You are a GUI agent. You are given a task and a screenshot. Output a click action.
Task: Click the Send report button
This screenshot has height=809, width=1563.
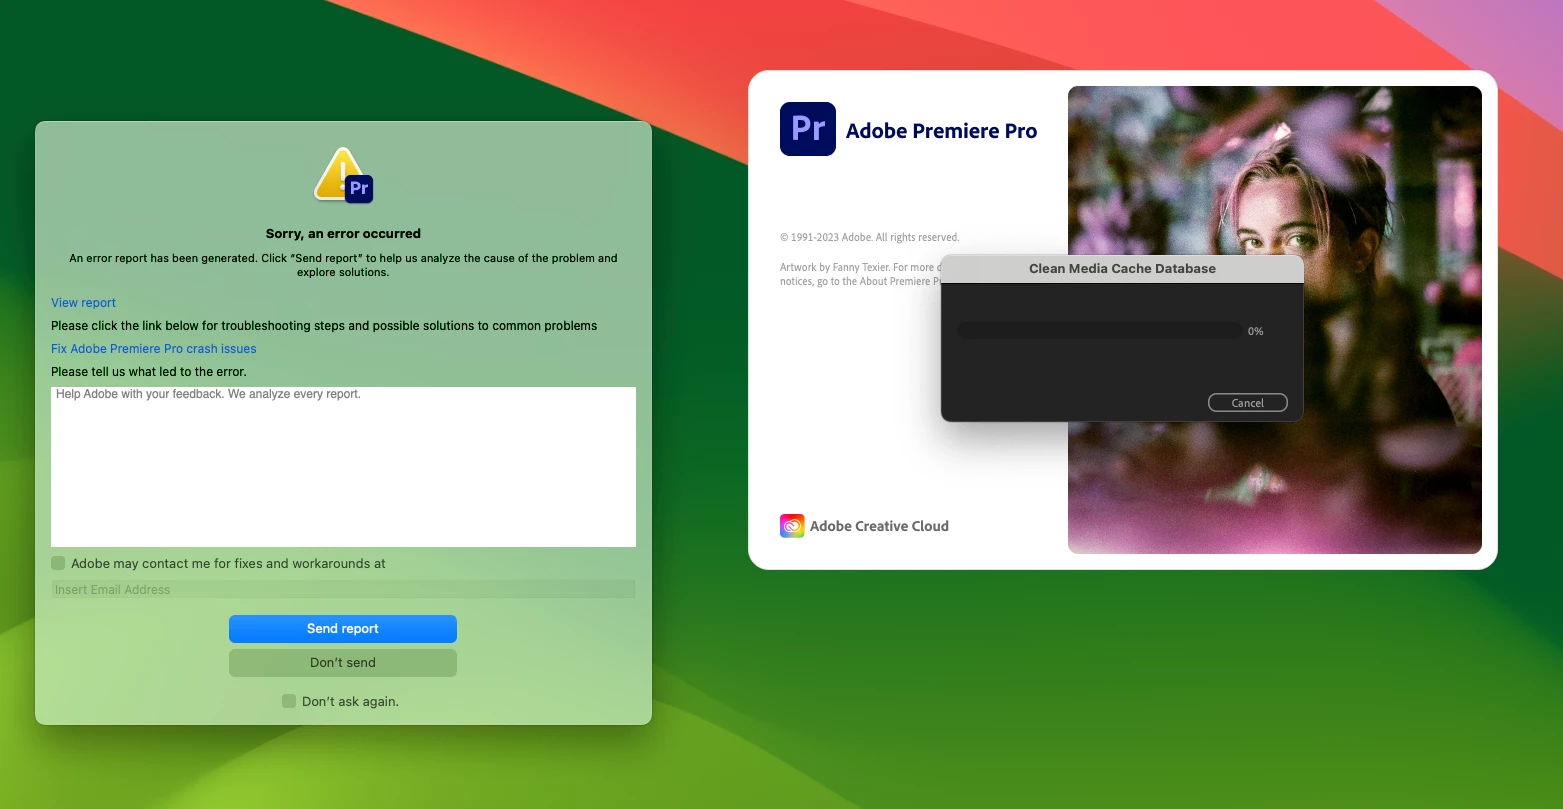click(343, 629)
